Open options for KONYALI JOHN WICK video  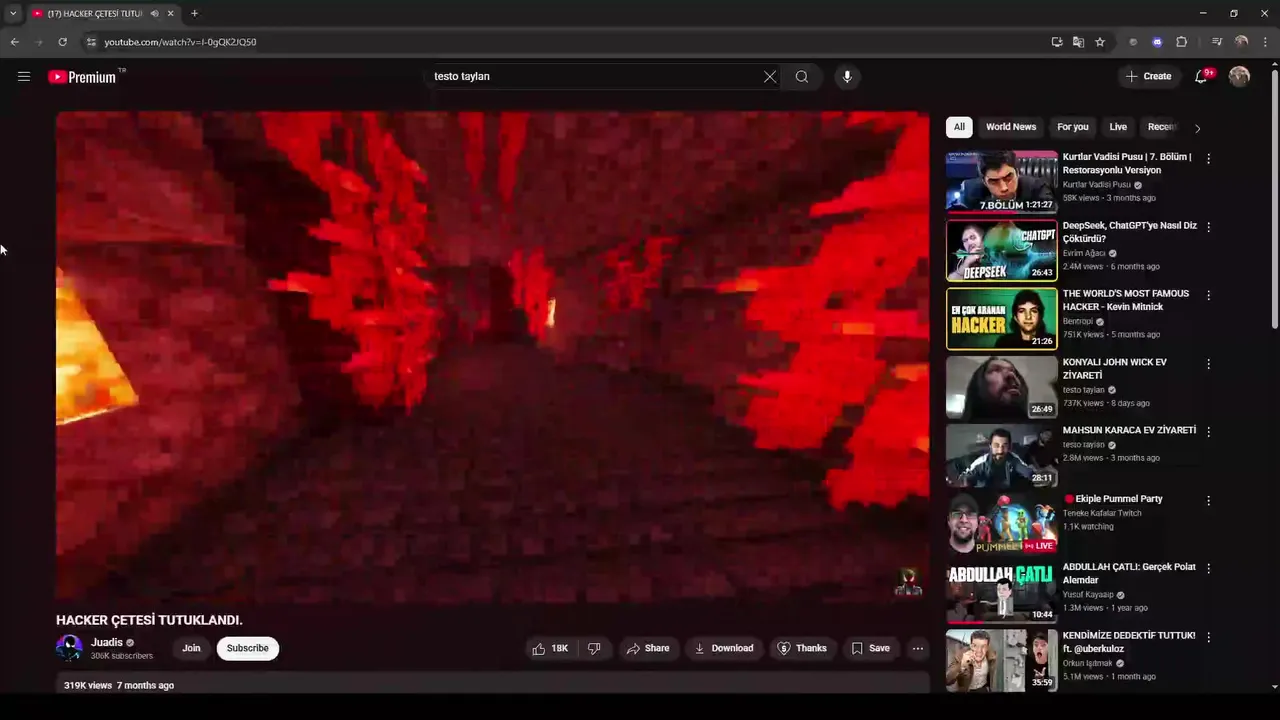(x=1208, y=364)
